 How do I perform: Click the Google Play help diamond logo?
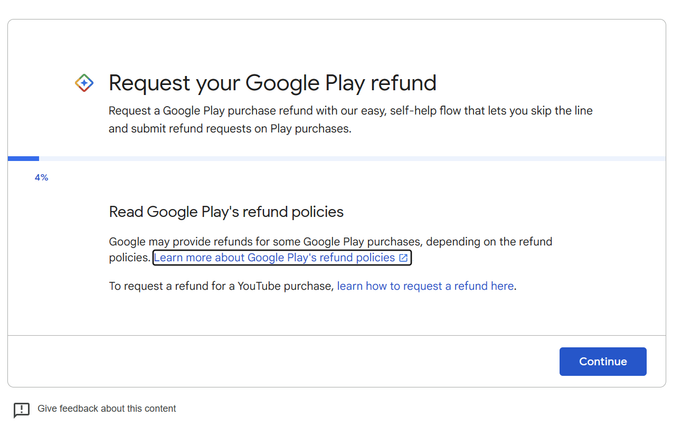(84, 83)
